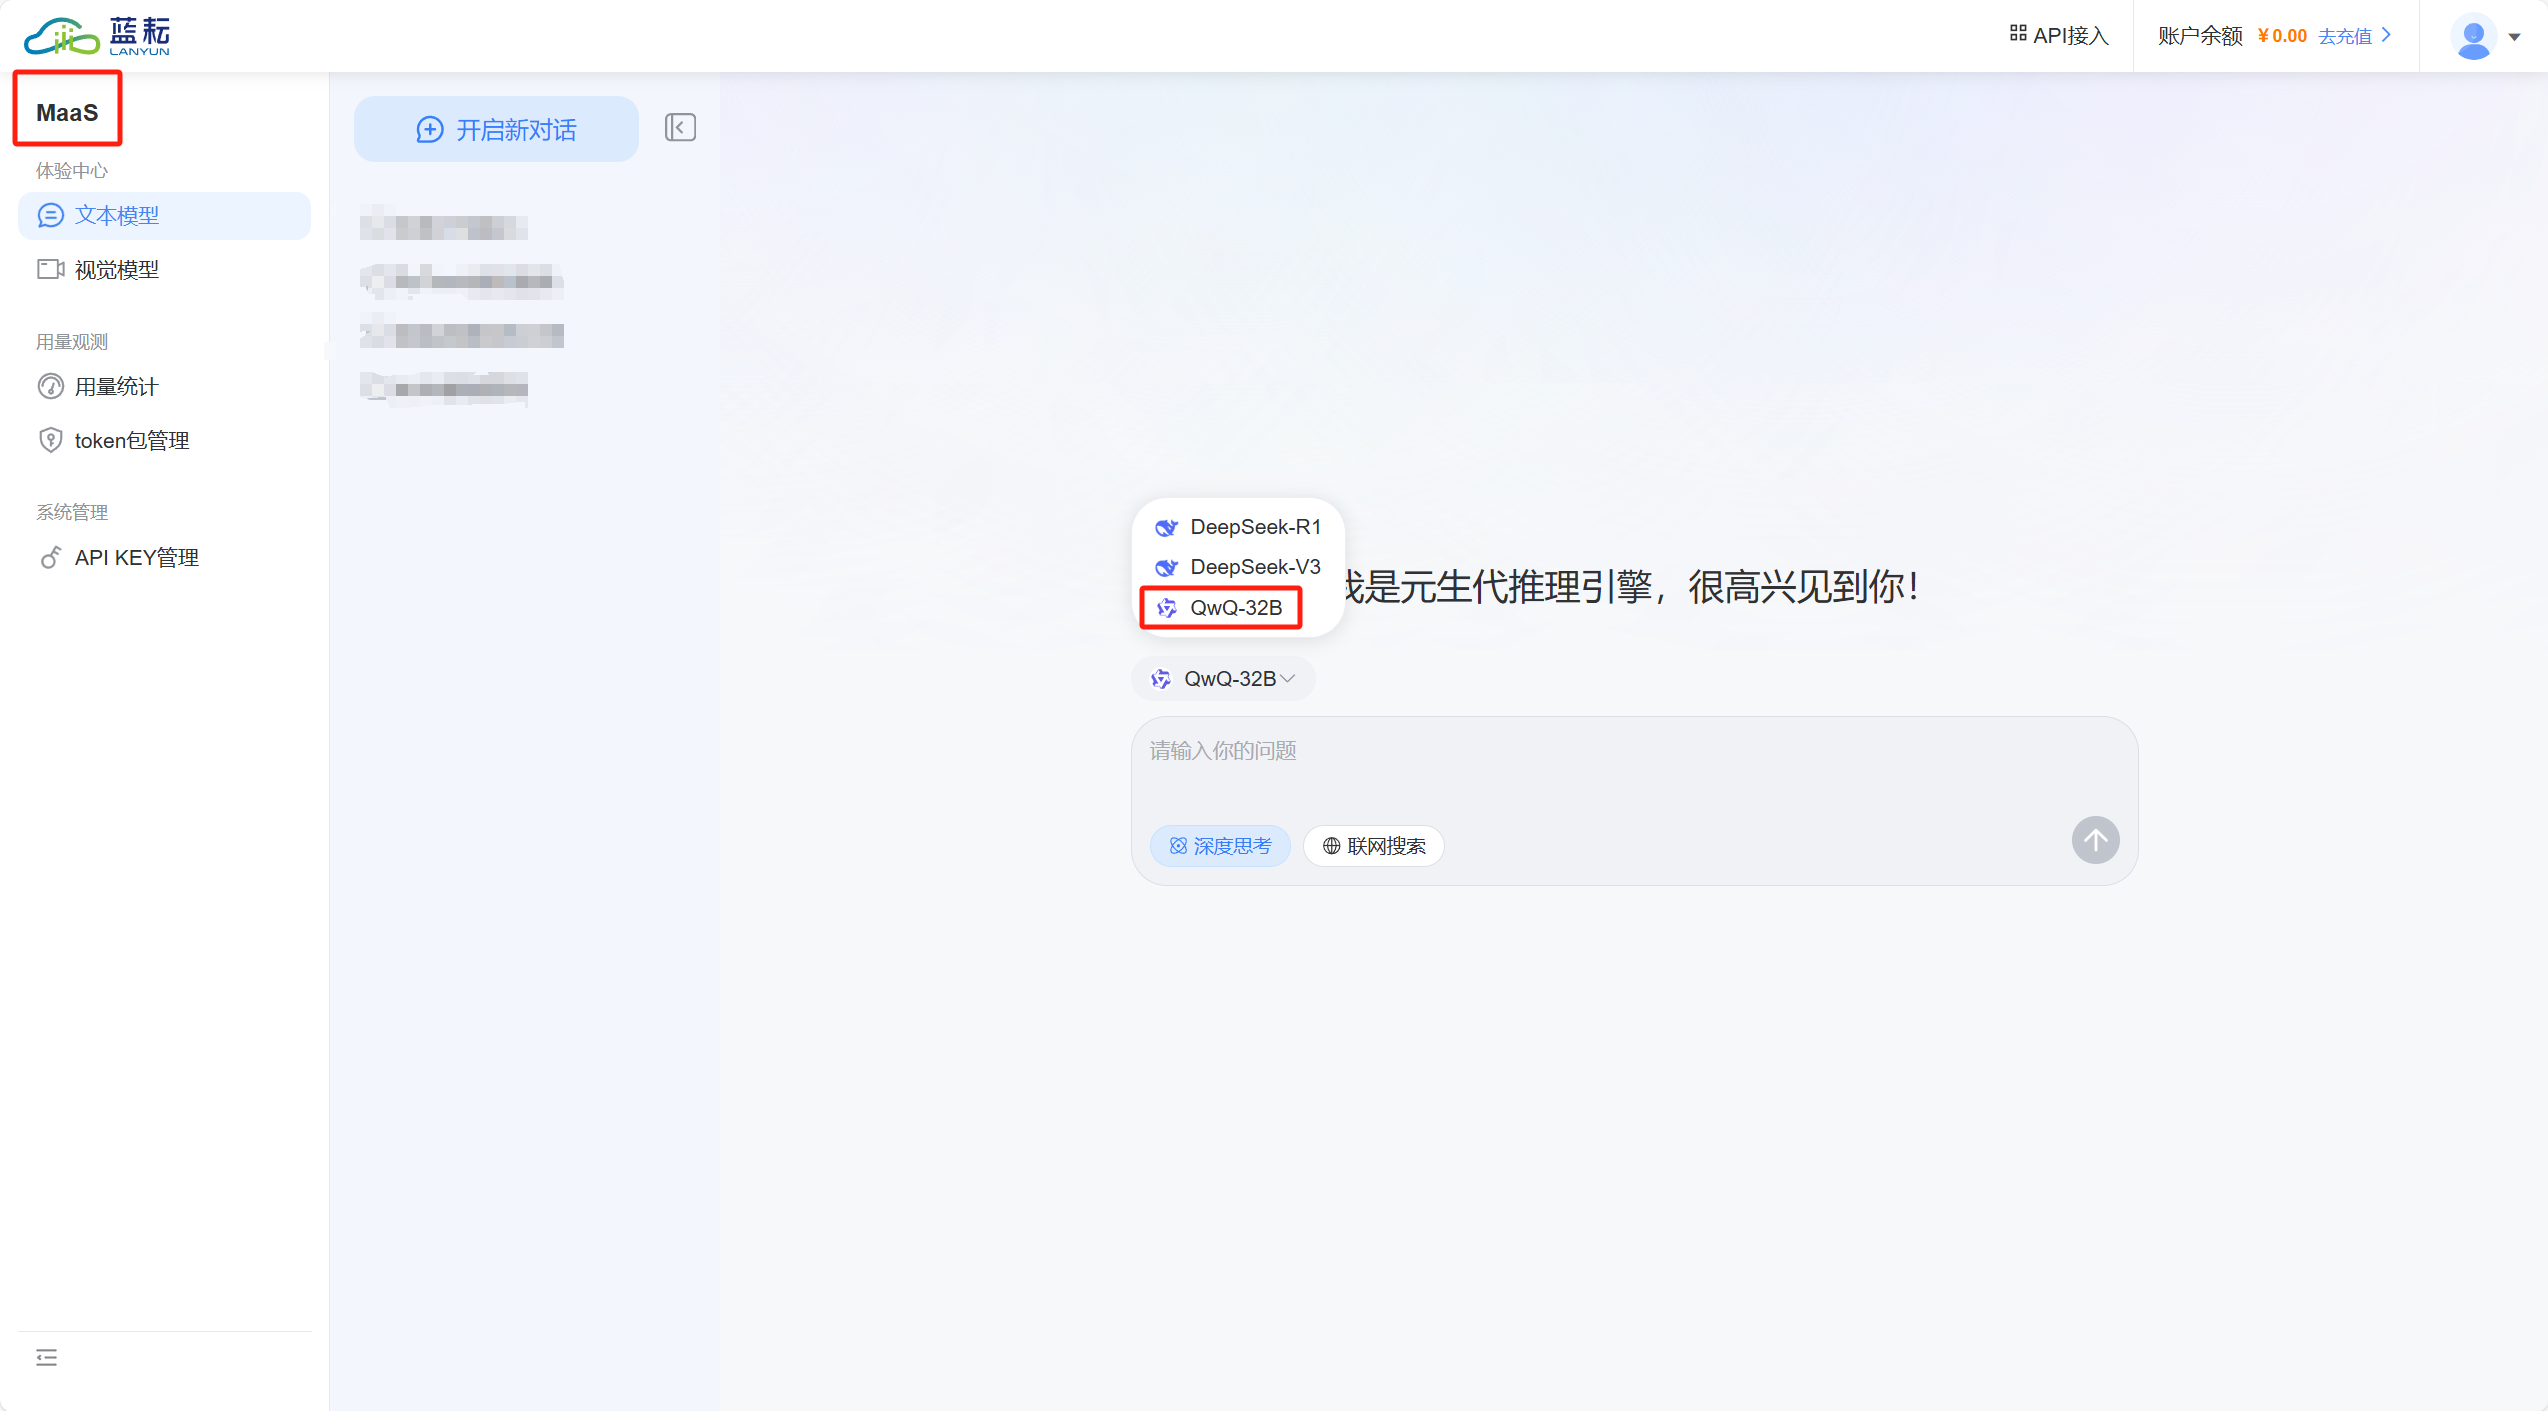Switch to 视觉模型 section
This screenshot has height=1411, width=2548.
(x=116, y=270)
